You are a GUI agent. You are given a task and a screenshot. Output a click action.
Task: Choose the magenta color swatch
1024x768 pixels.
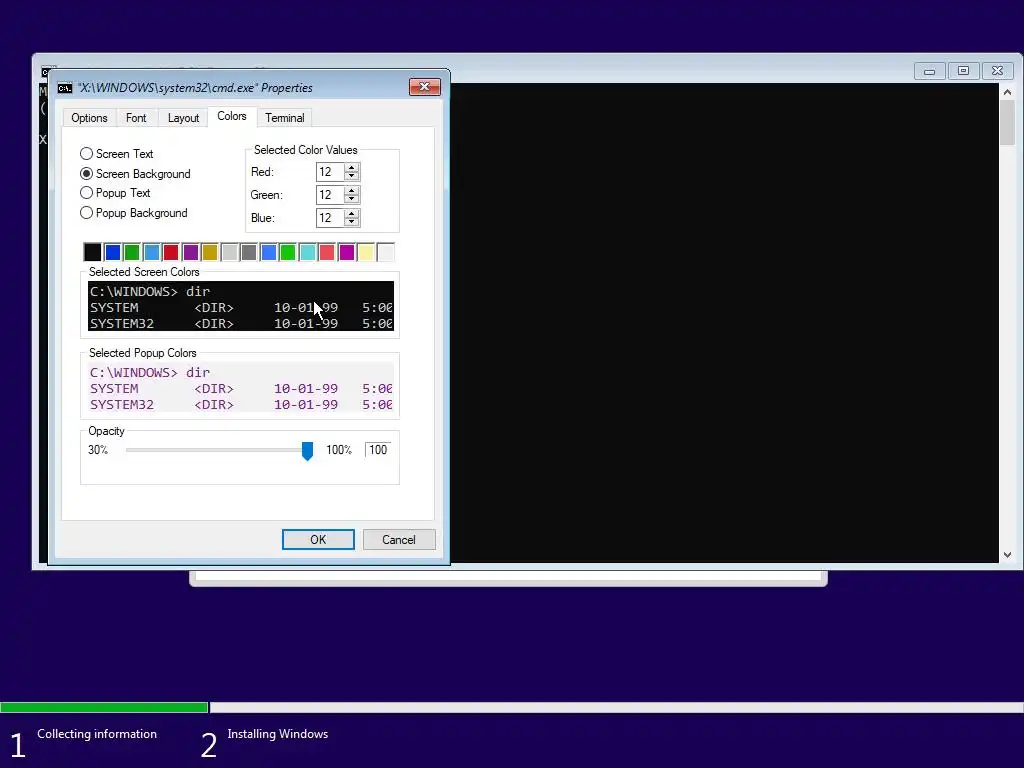[x=347, y=252]
